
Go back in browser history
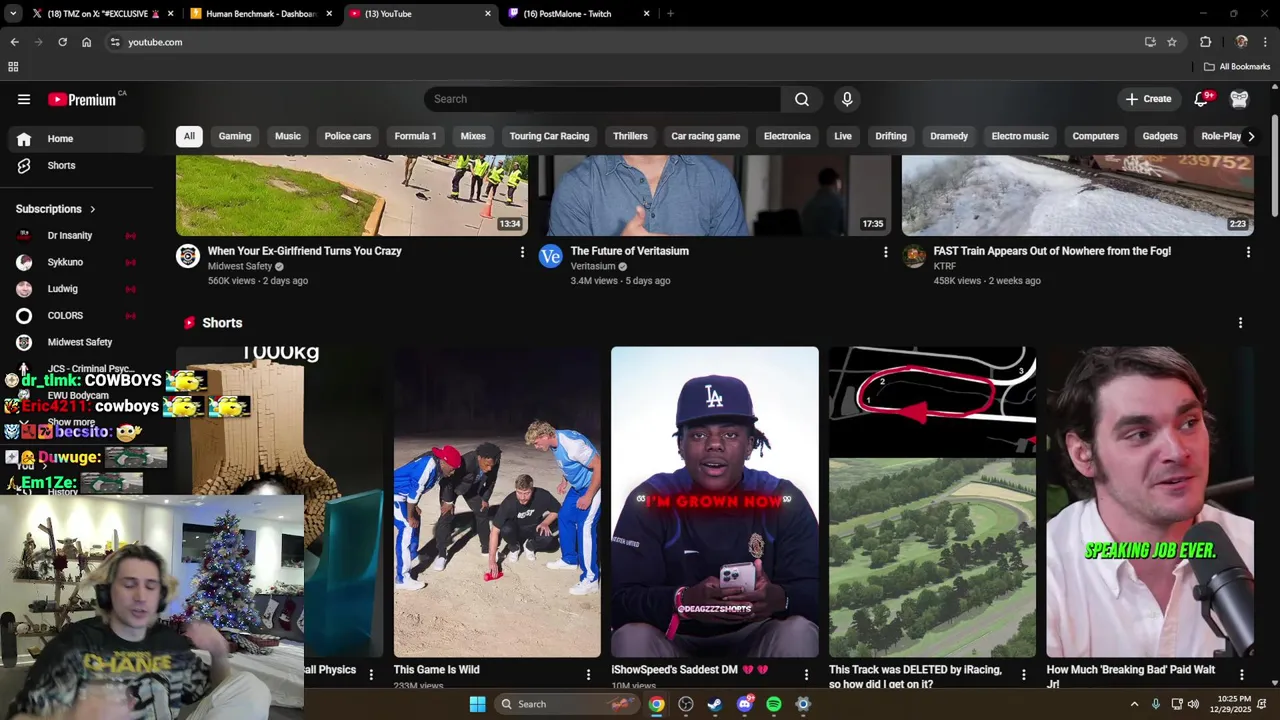tap(14, 42)
